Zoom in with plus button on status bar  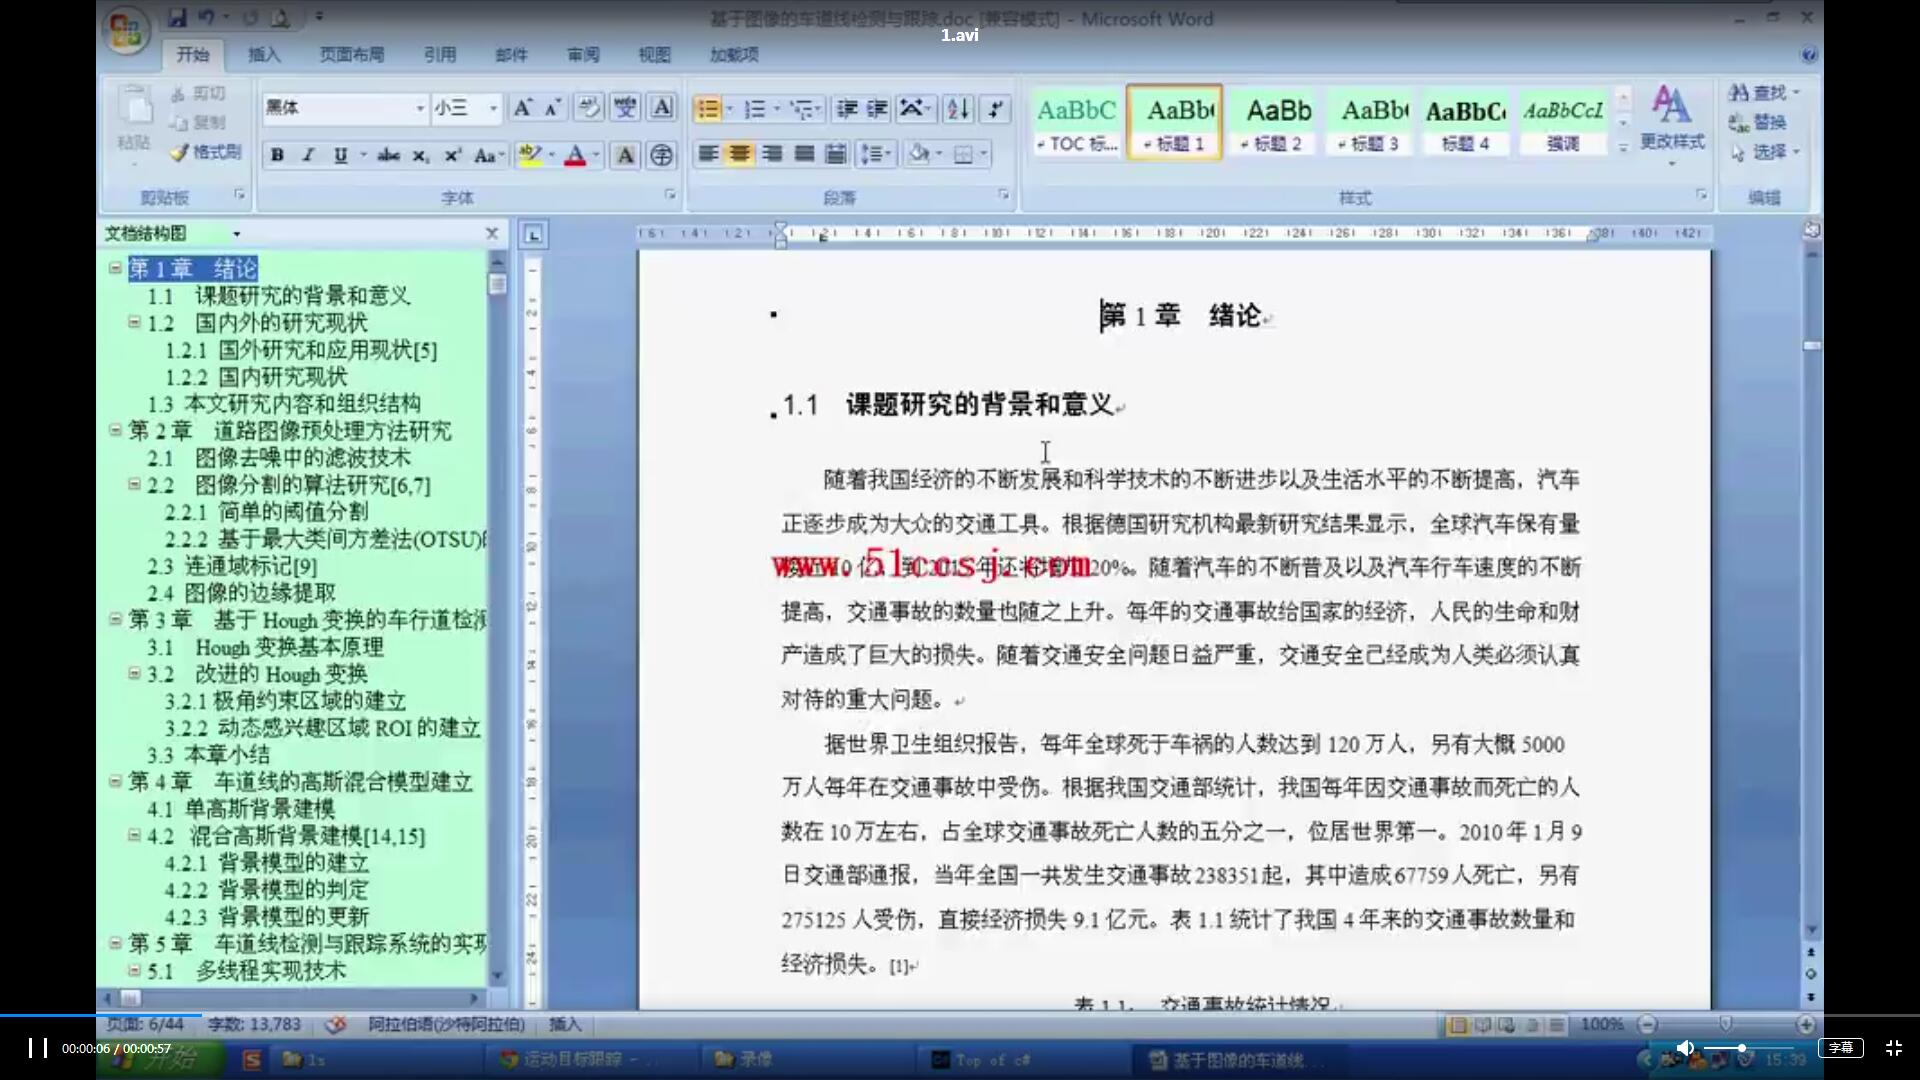(x=1805, y=1024)
